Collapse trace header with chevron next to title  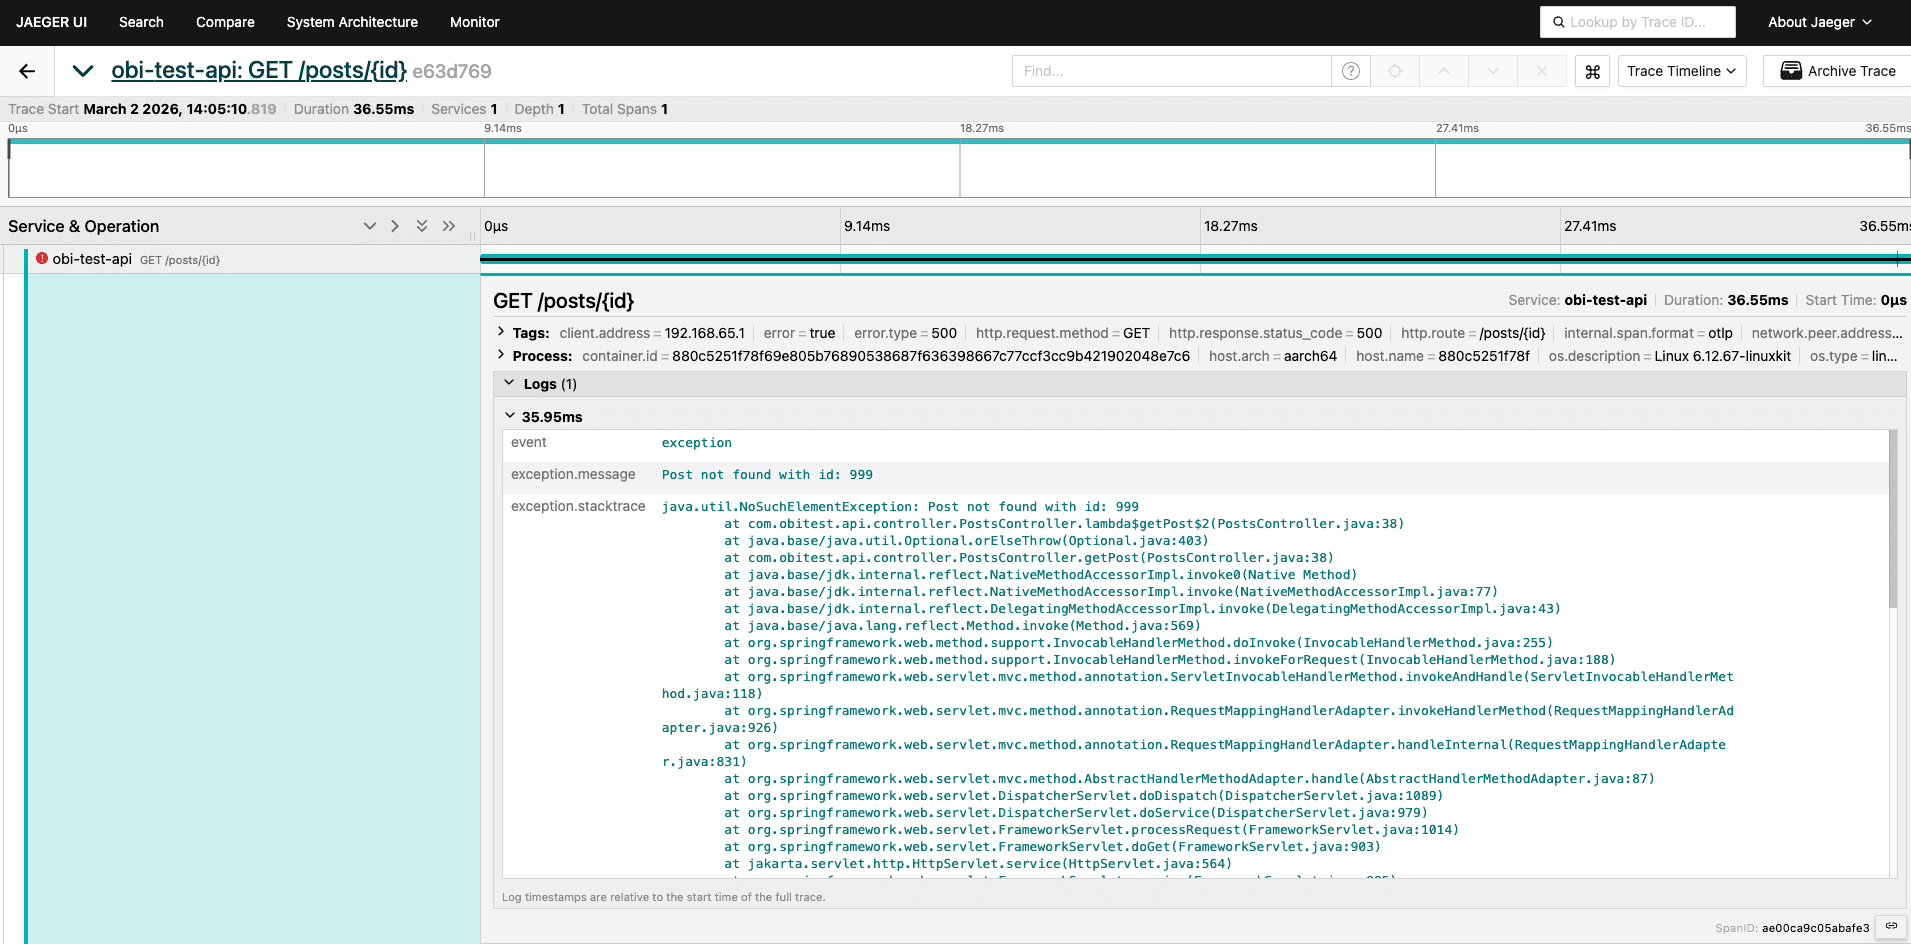pos(83,71)
